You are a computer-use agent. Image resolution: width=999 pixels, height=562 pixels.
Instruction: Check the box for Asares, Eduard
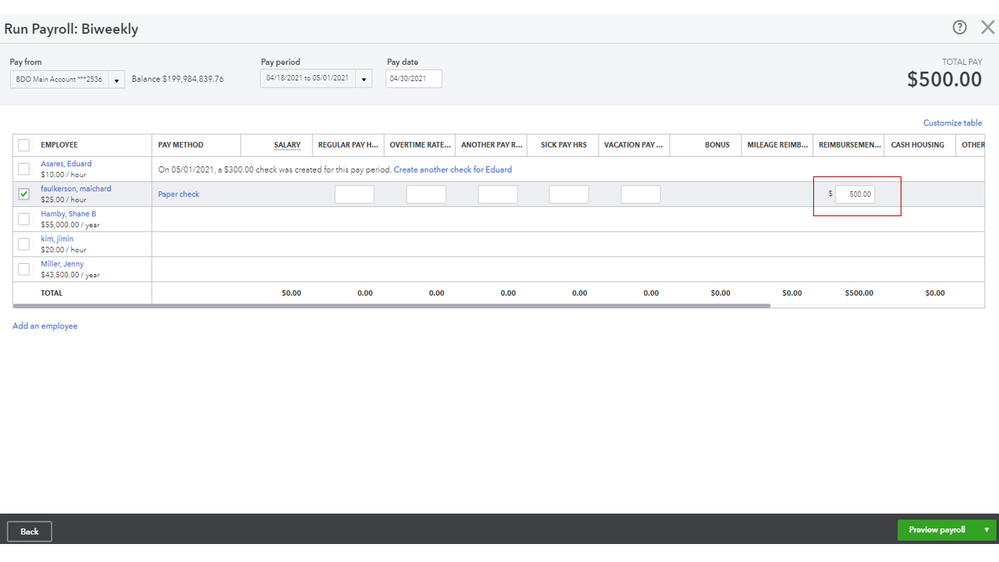click(24, 169)
